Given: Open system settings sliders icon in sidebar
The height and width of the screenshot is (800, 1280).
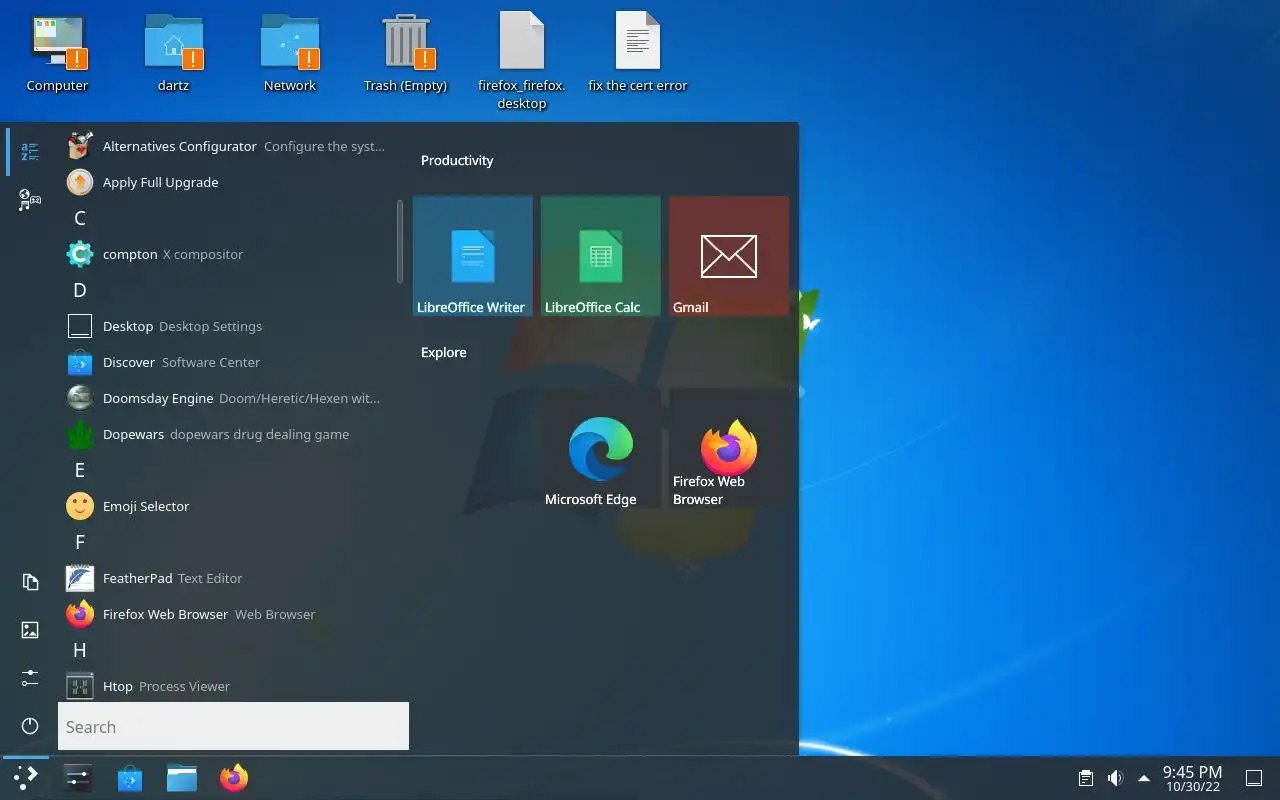Looking at the screenshot, I should [30, 678].
